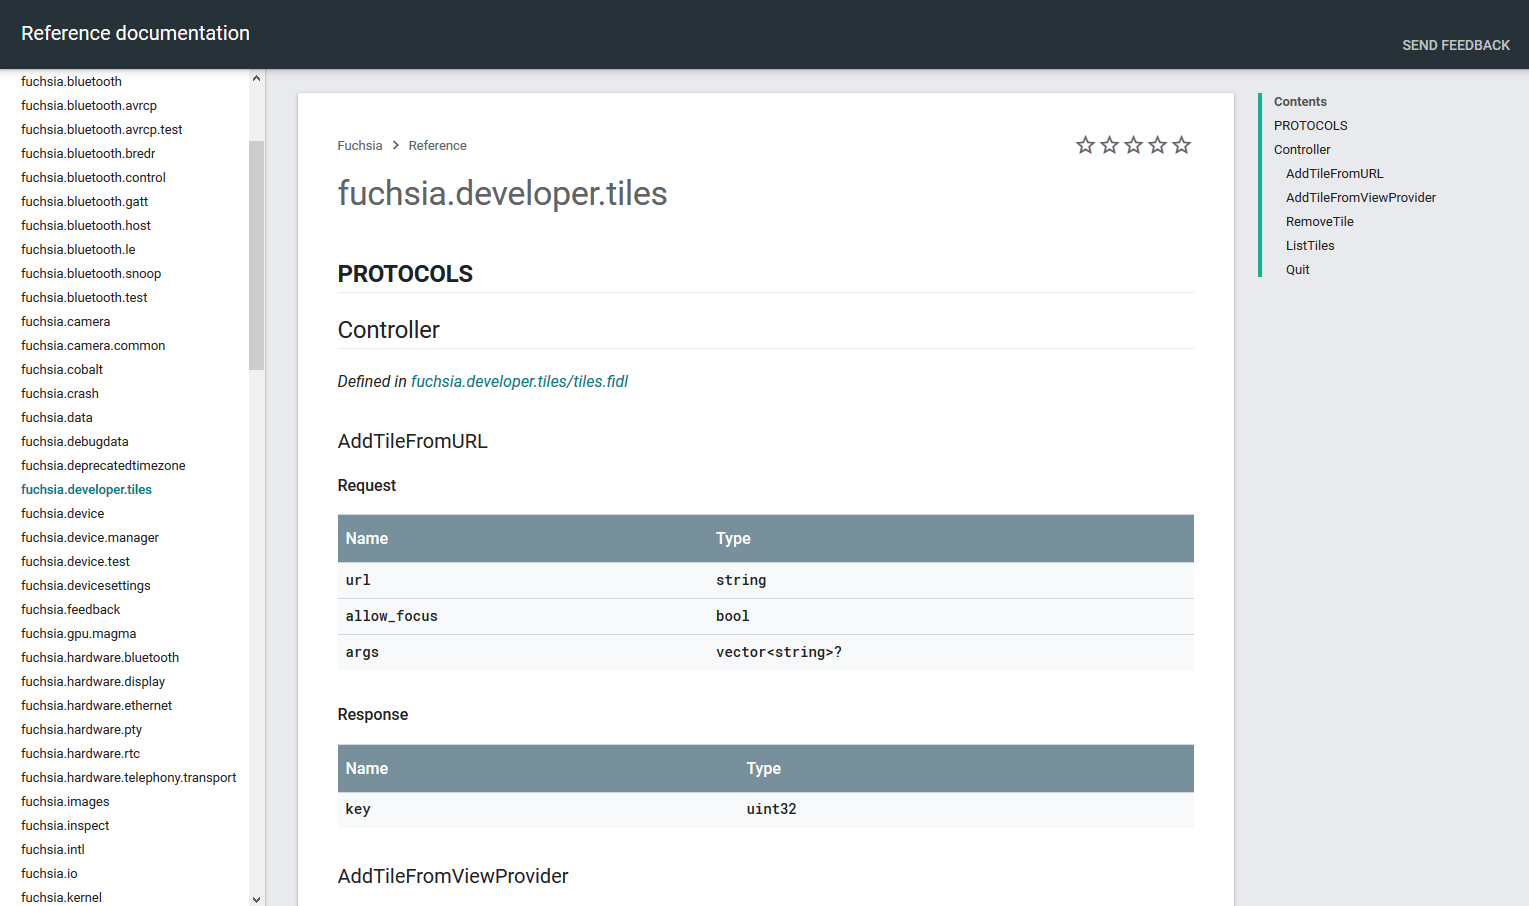The width and height of the screenshot is (1529, 906).
Task: Jump to AddTileFromURL in Contents
Action: pos(1334,173)
